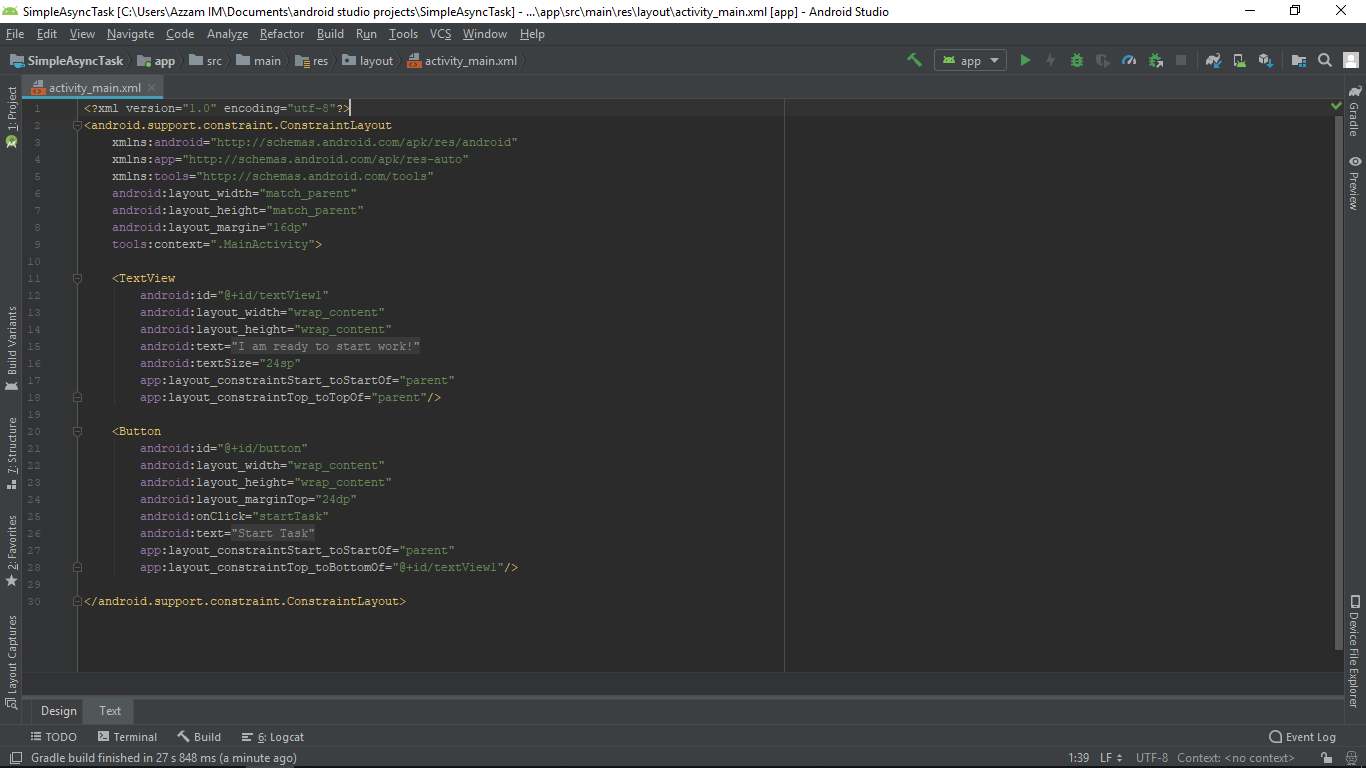Toggle the Layout Captures side panel
Viewport: 1366px width, 768px height.
pos(11,661)
